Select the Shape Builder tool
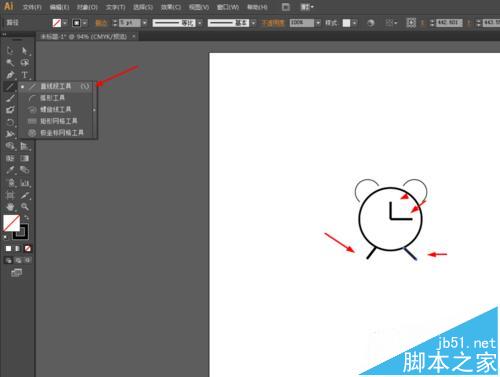This screenshot has height=377, width=500. coord(10,146)
